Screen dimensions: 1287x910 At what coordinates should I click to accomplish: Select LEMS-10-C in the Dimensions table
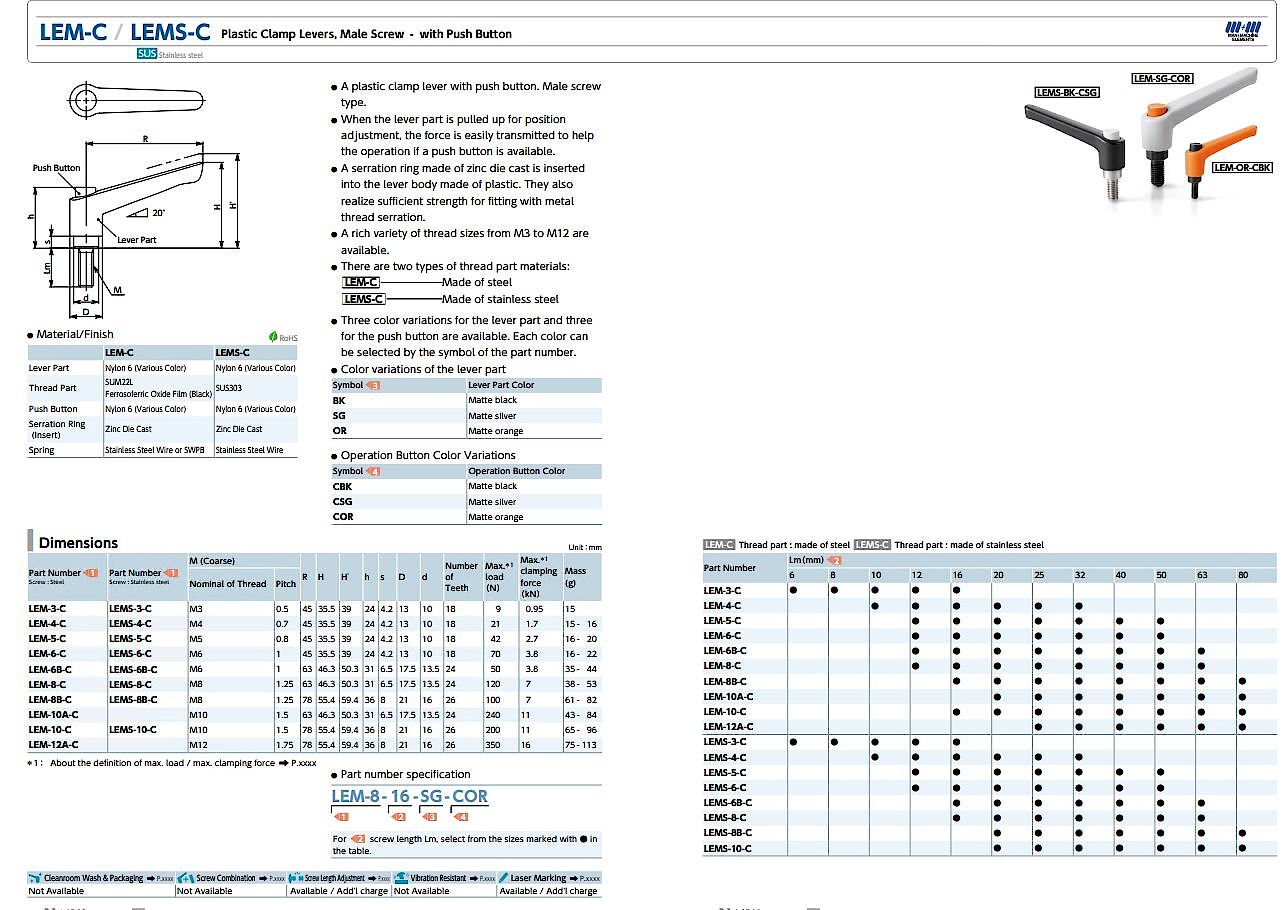pos(133,730)
